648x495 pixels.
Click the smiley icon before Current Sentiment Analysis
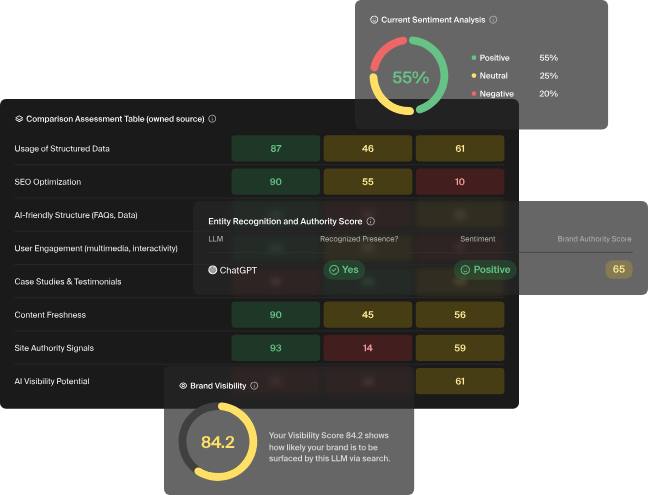(374, 19)
